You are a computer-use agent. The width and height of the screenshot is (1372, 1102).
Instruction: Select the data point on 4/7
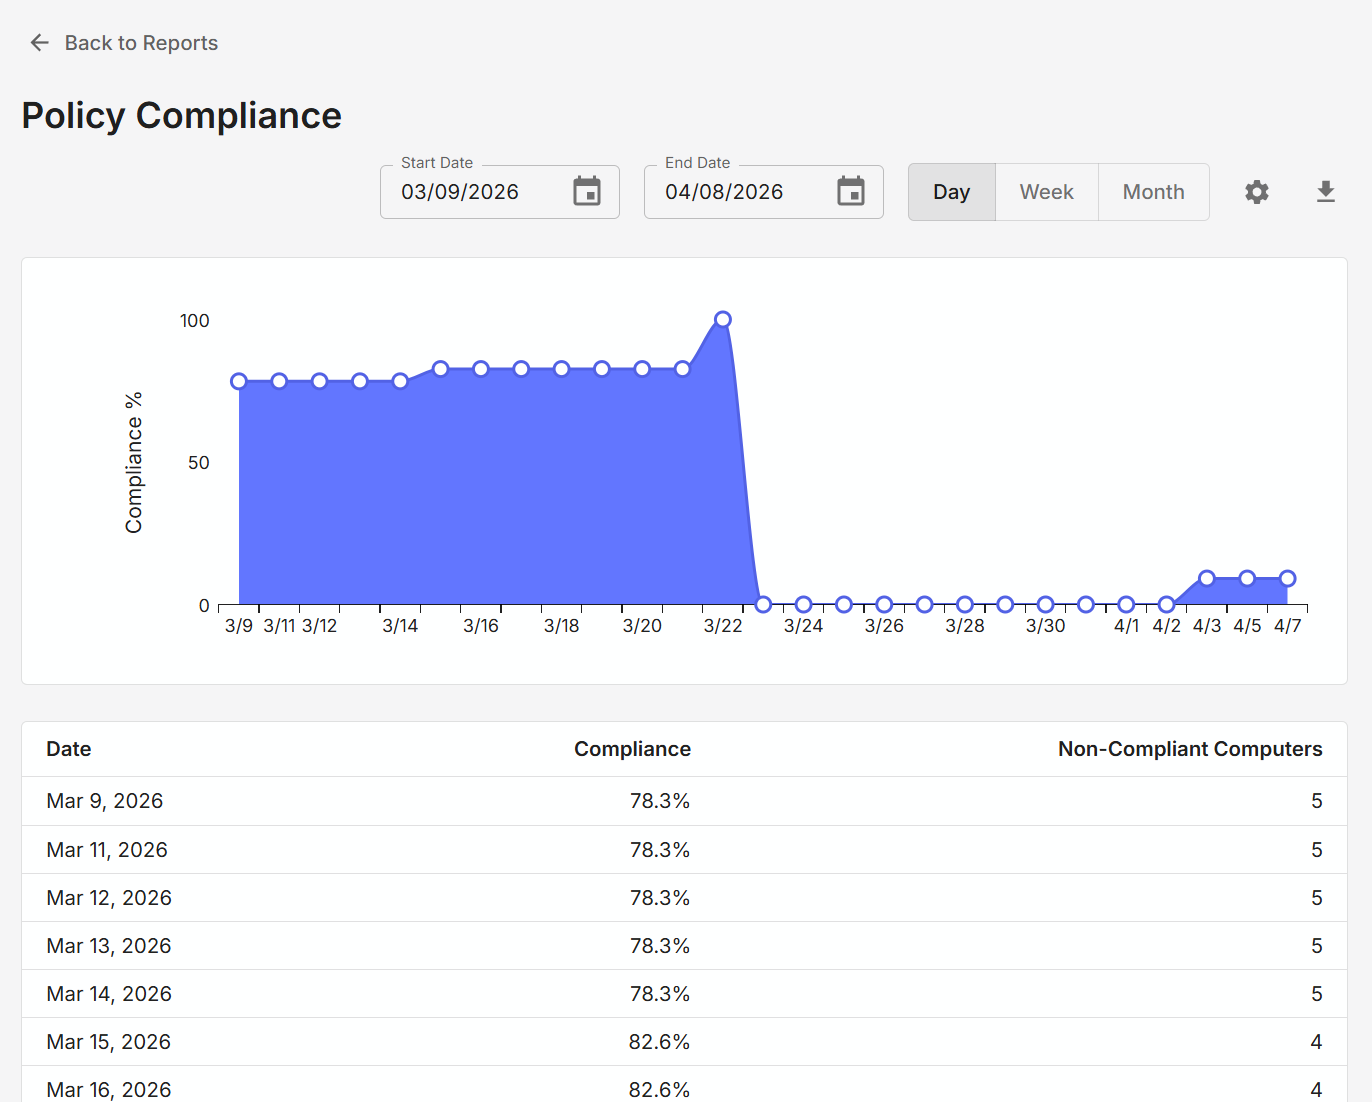coord(1287,577)
